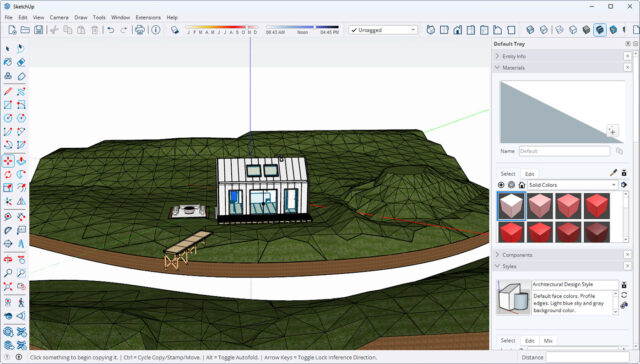Click the Create Material button
The image size is (640, 364).
coord(612,131)
